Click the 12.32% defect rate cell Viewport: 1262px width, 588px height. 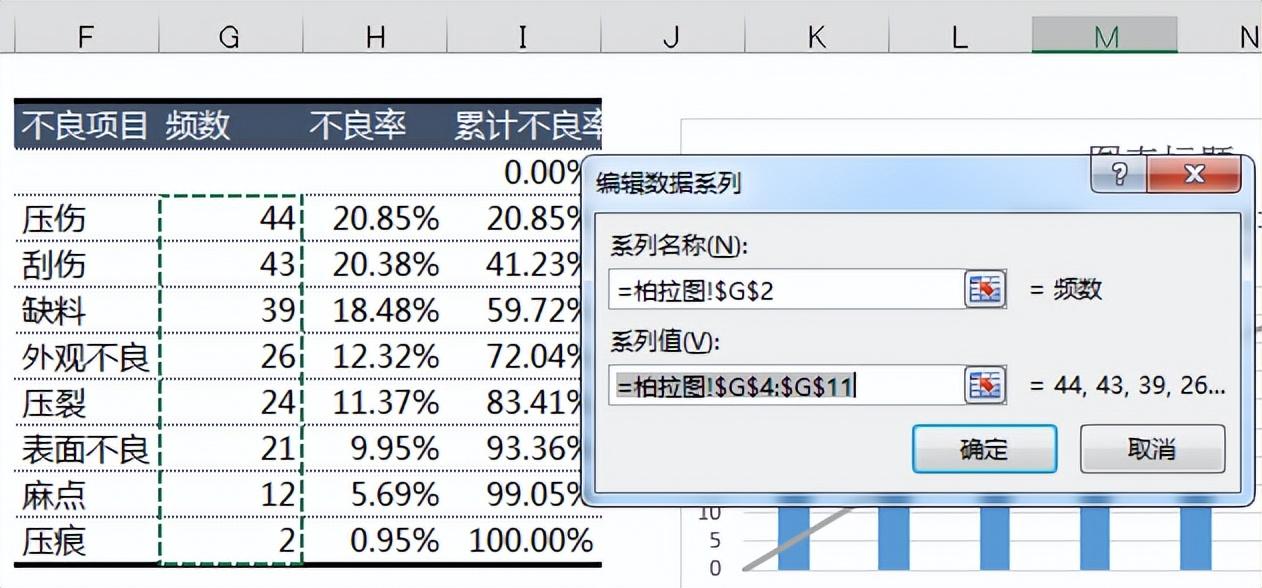tap(375, 356)
